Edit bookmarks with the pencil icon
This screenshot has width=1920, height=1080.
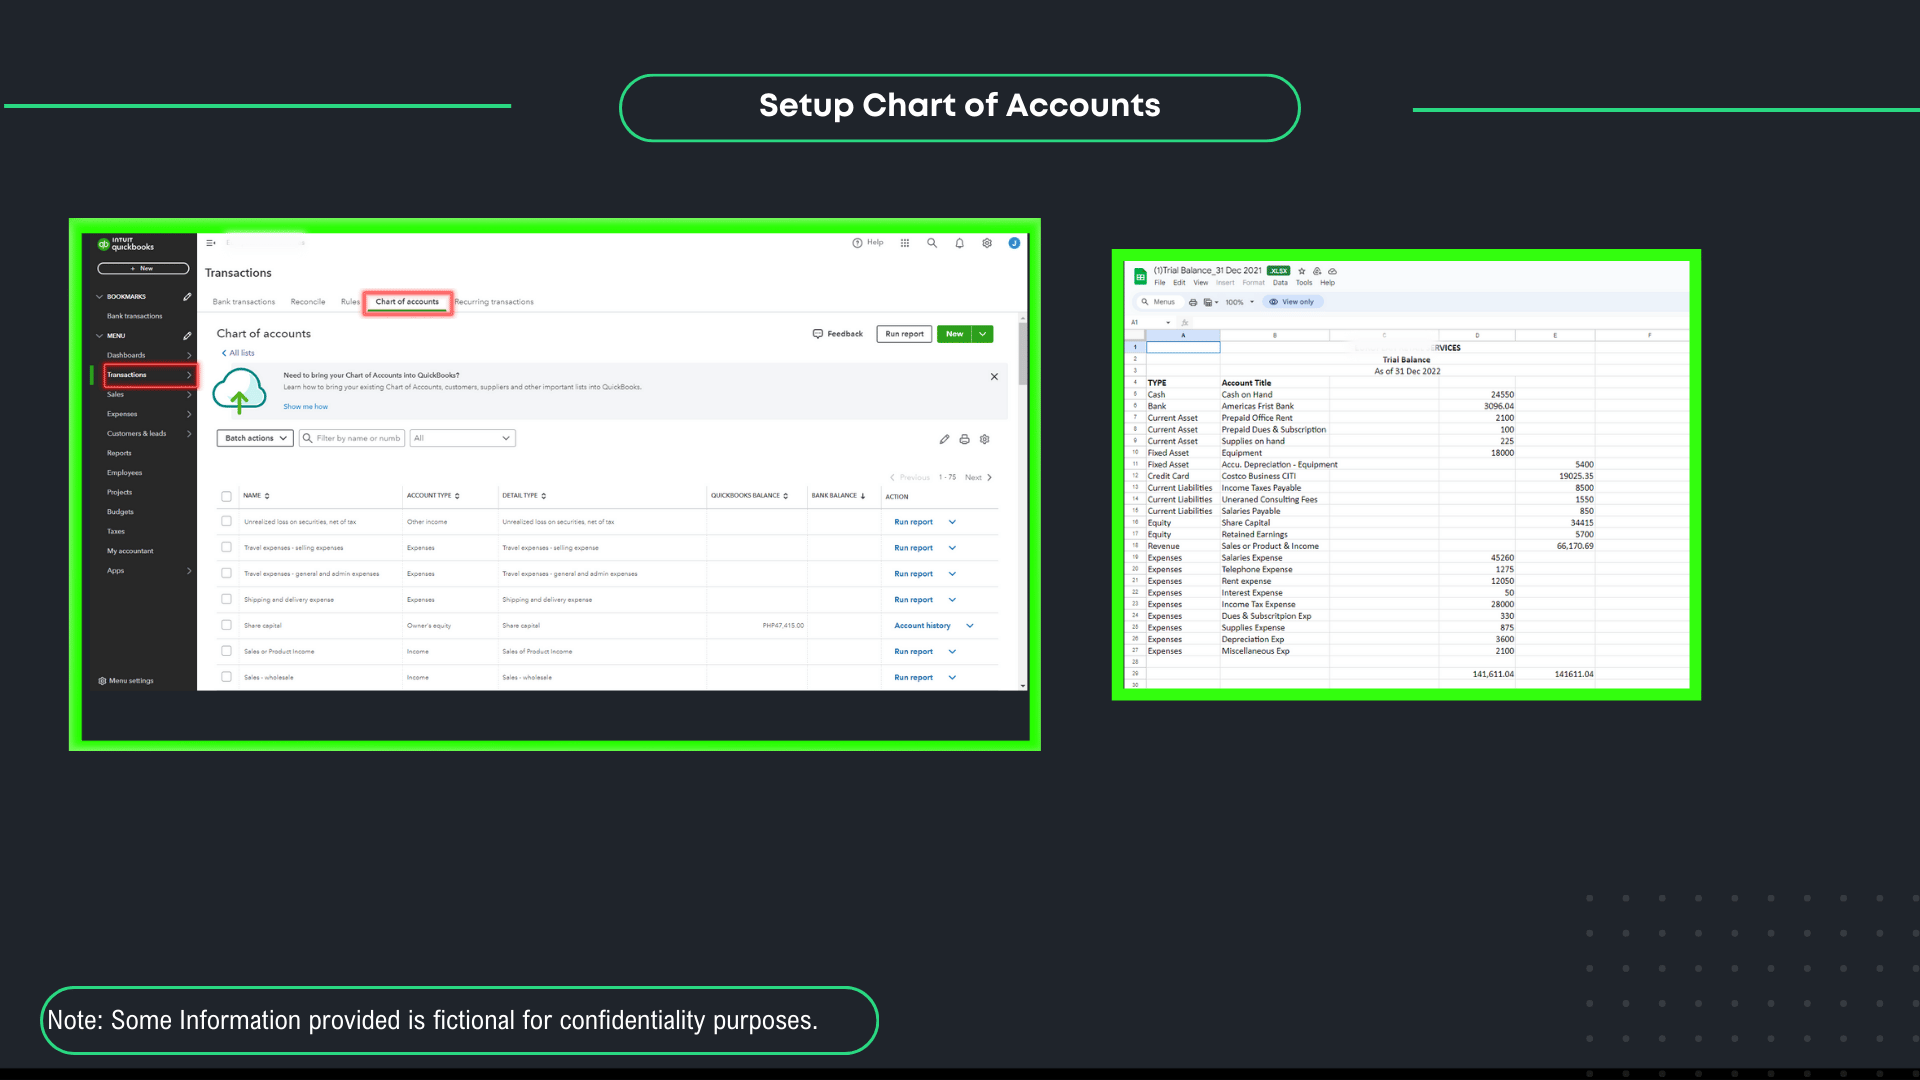tap(187, 297)
